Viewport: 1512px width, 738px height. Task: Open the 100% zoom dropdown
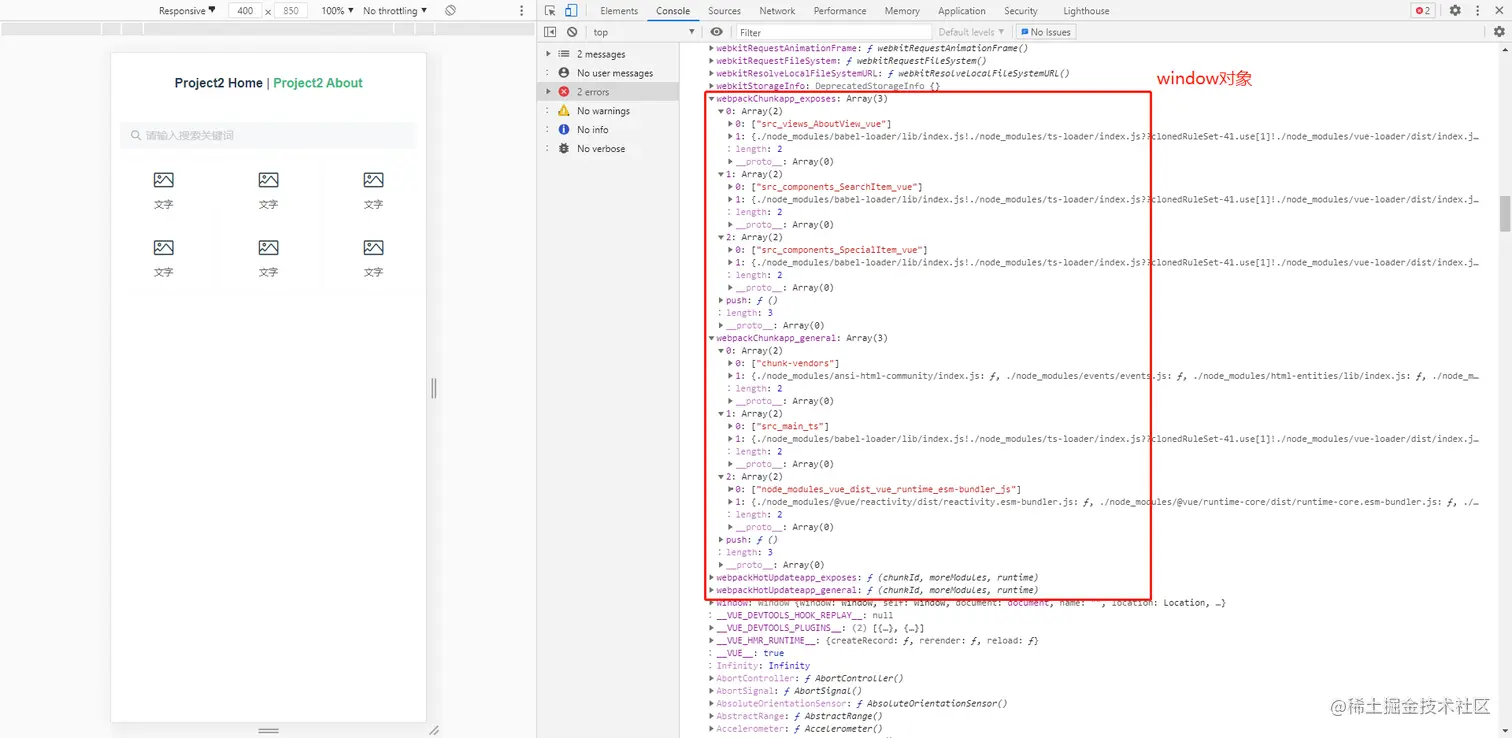(337, 11)
